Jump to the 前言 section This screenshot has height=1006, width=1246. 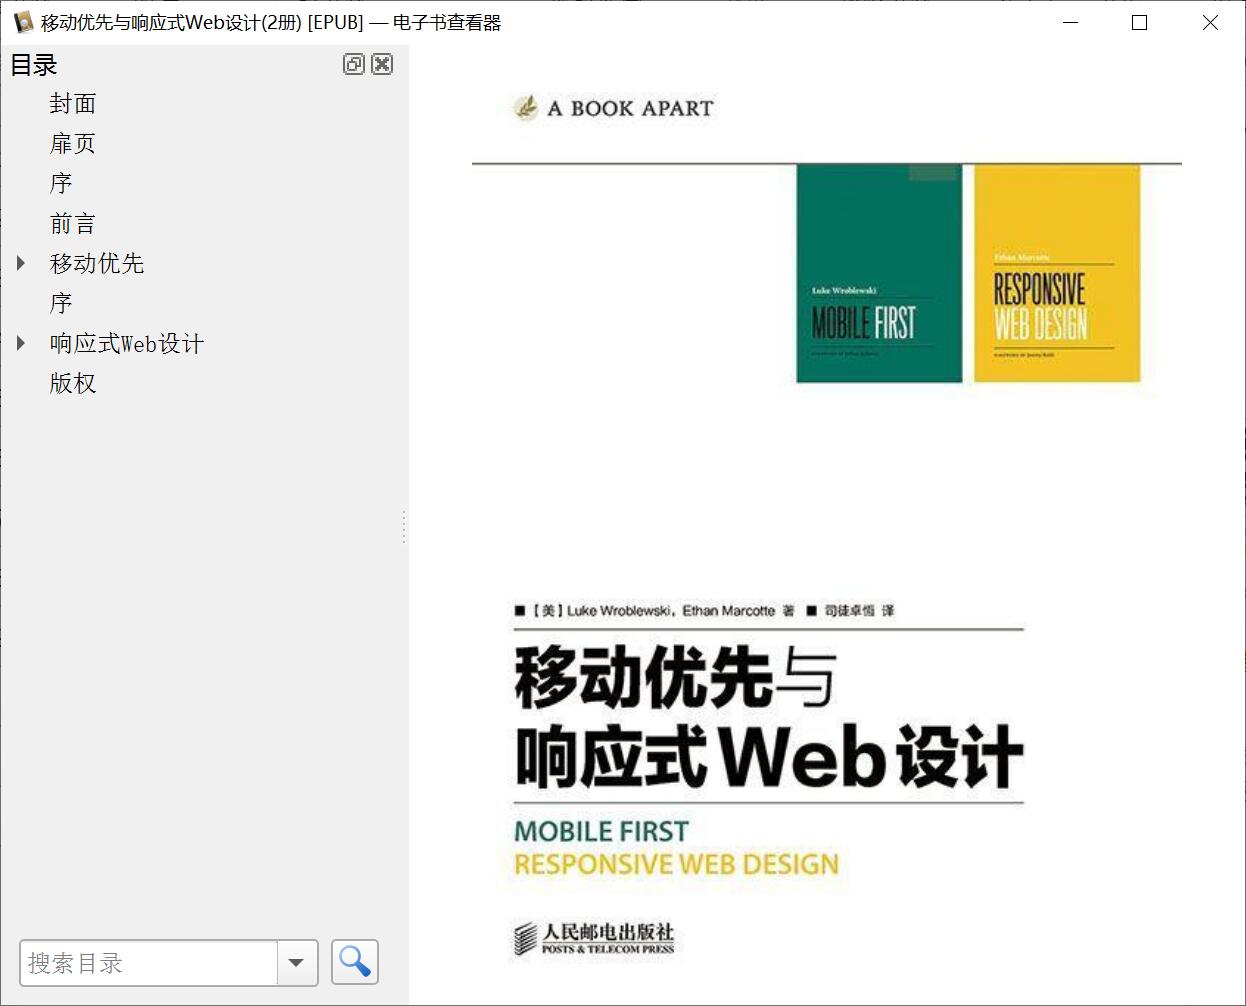tap(73, 224)
